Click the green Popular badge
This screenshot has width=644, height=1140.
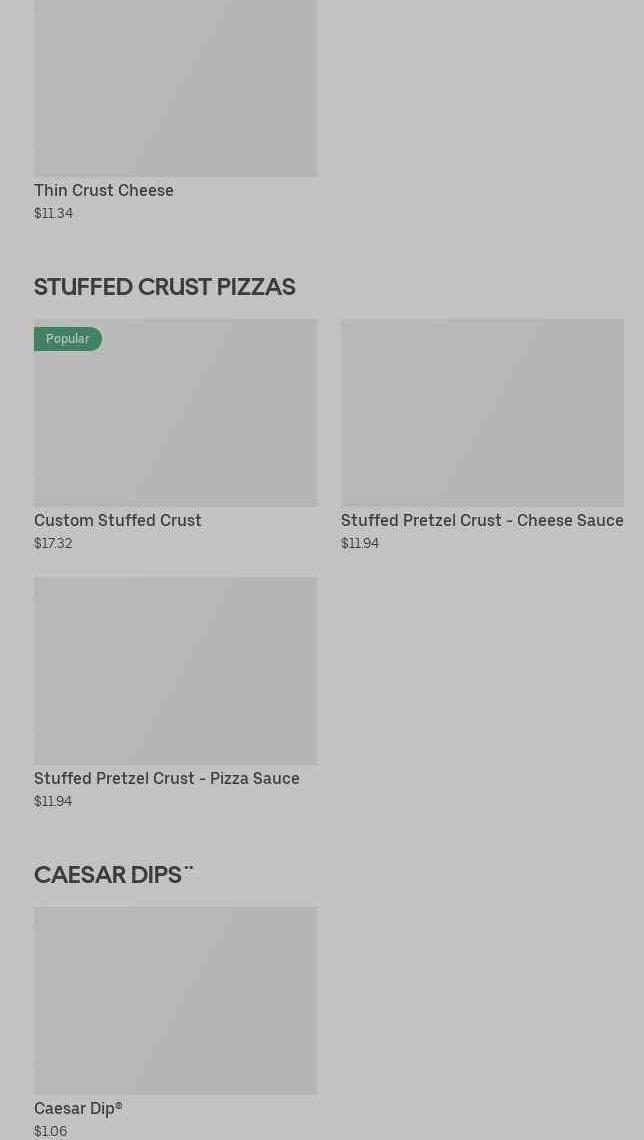tap(68, 339)
